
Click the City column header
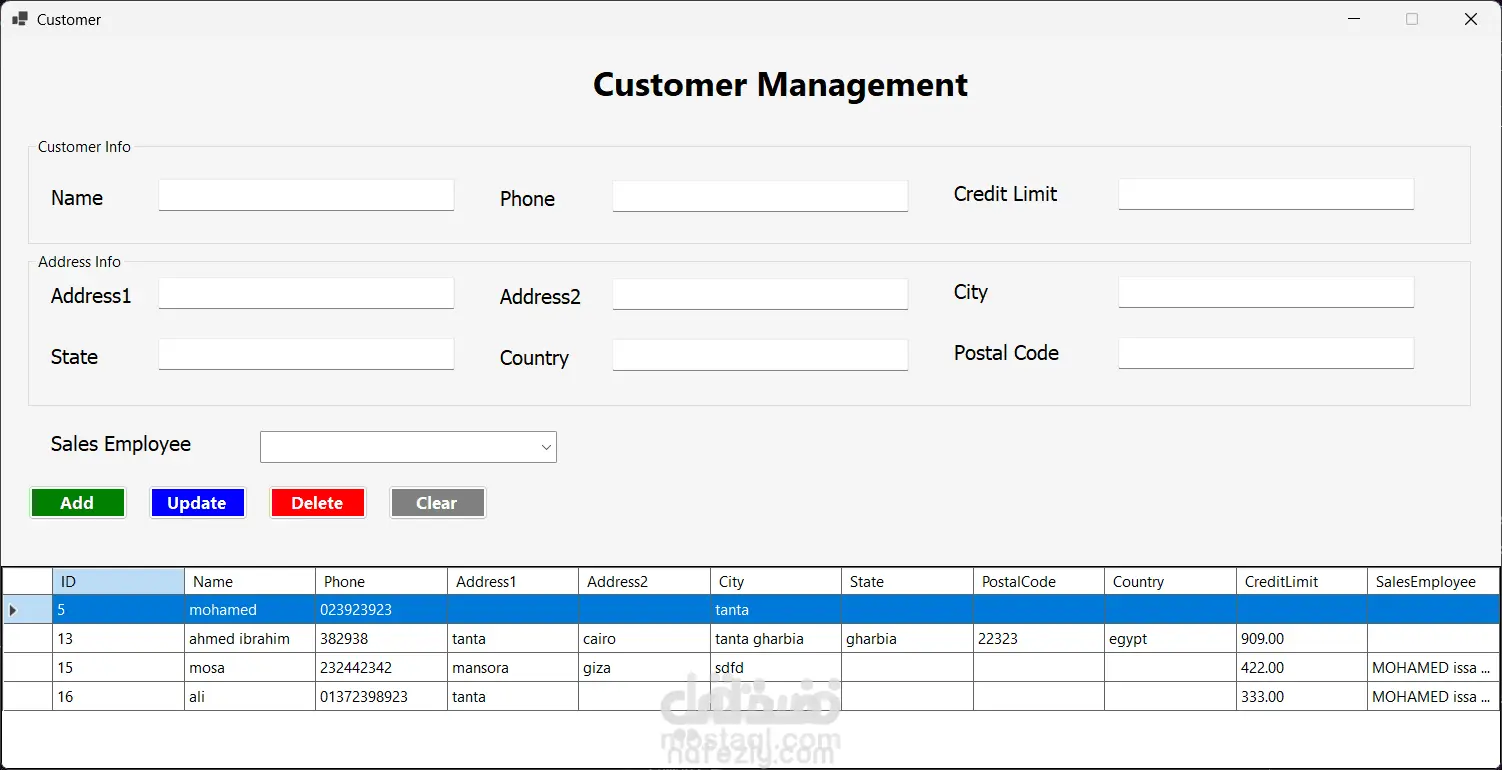[776, 581]
